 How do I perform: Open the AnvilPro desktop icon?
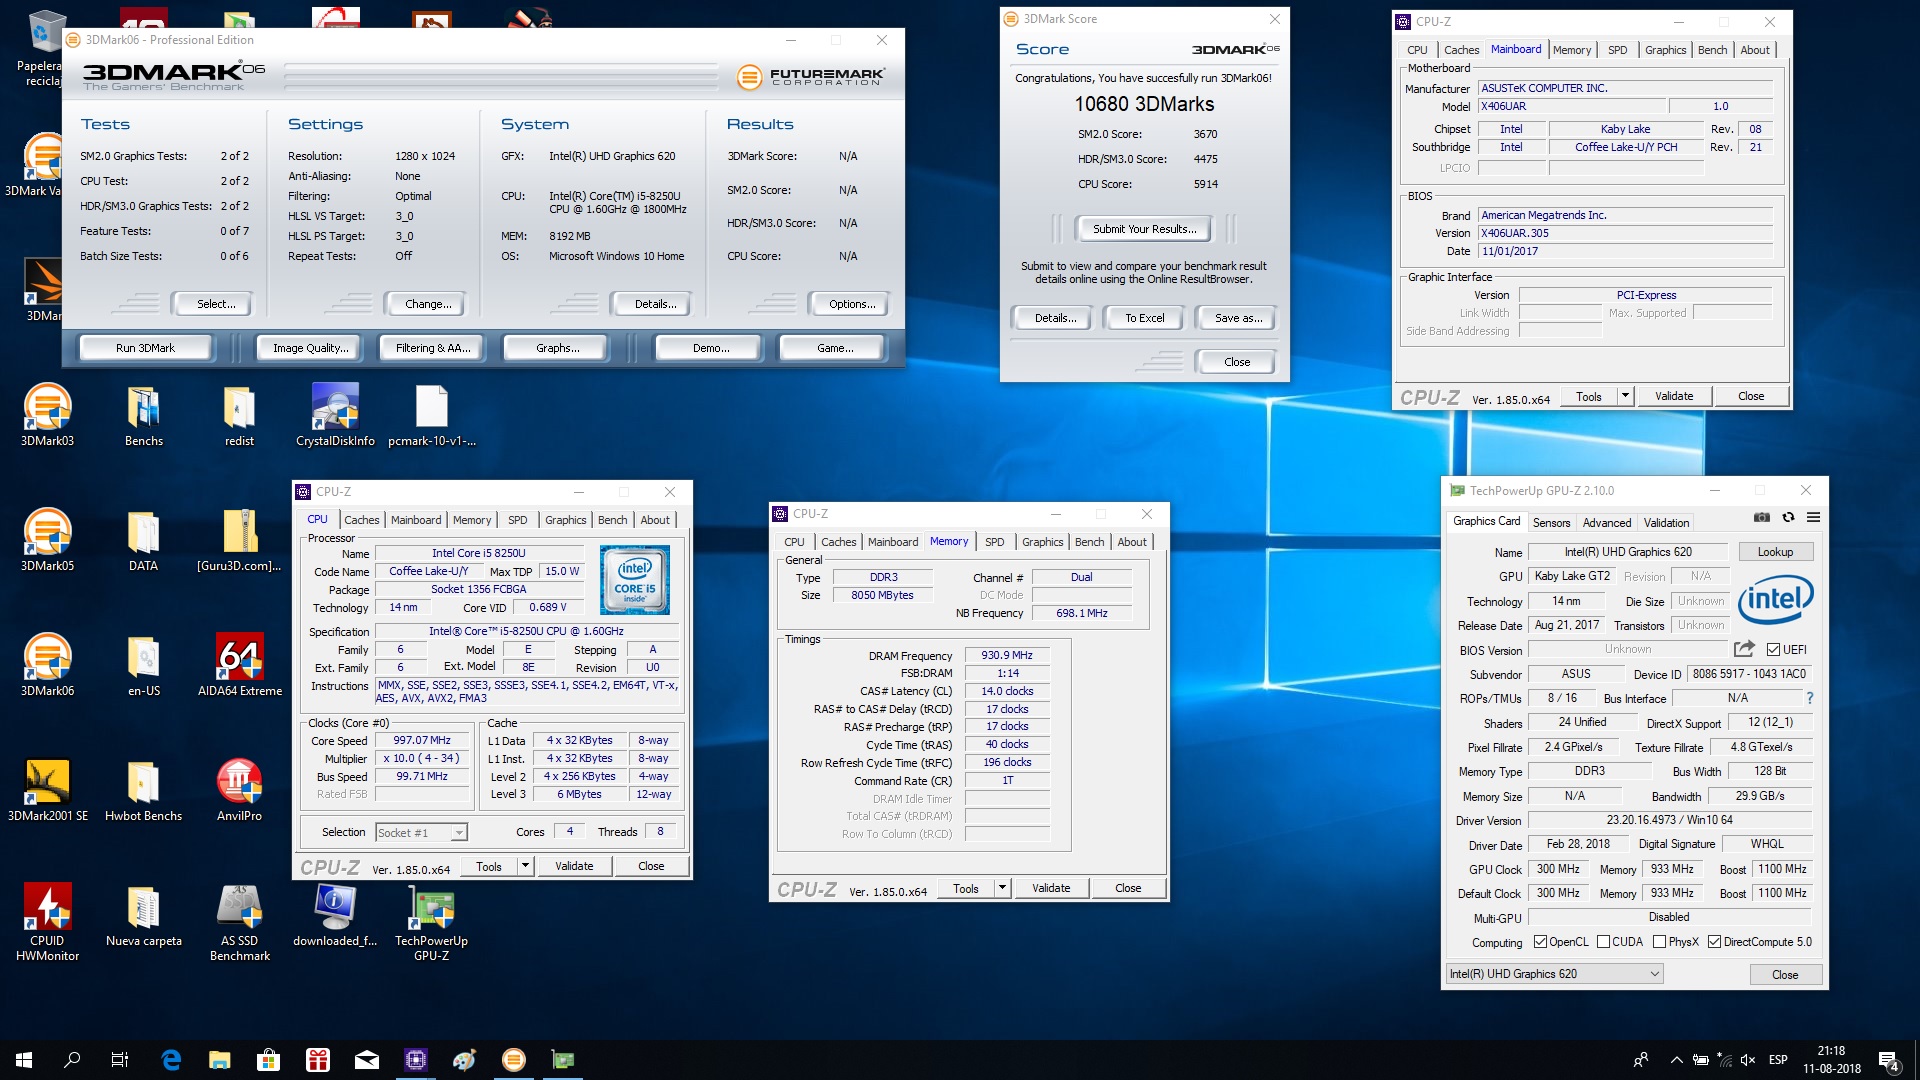click(240, 790)
